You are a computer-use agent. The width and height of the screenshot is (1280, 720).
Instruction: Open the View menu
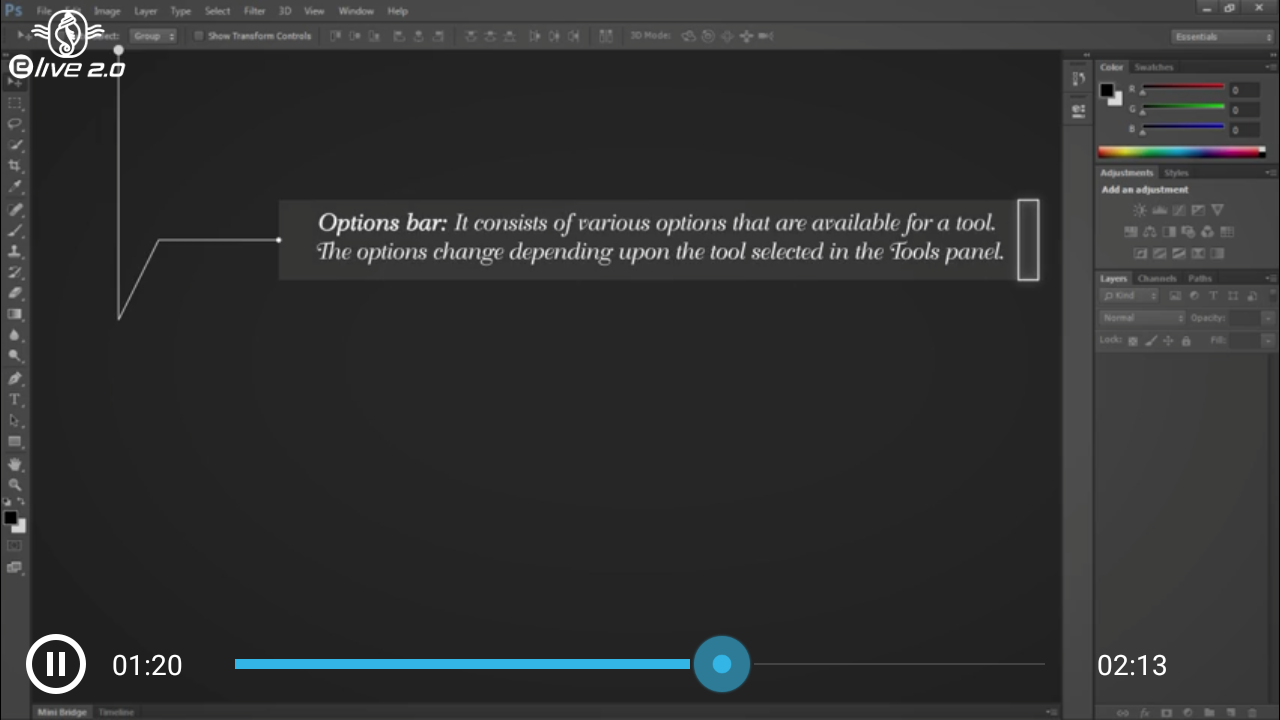(x=314, y=11)
